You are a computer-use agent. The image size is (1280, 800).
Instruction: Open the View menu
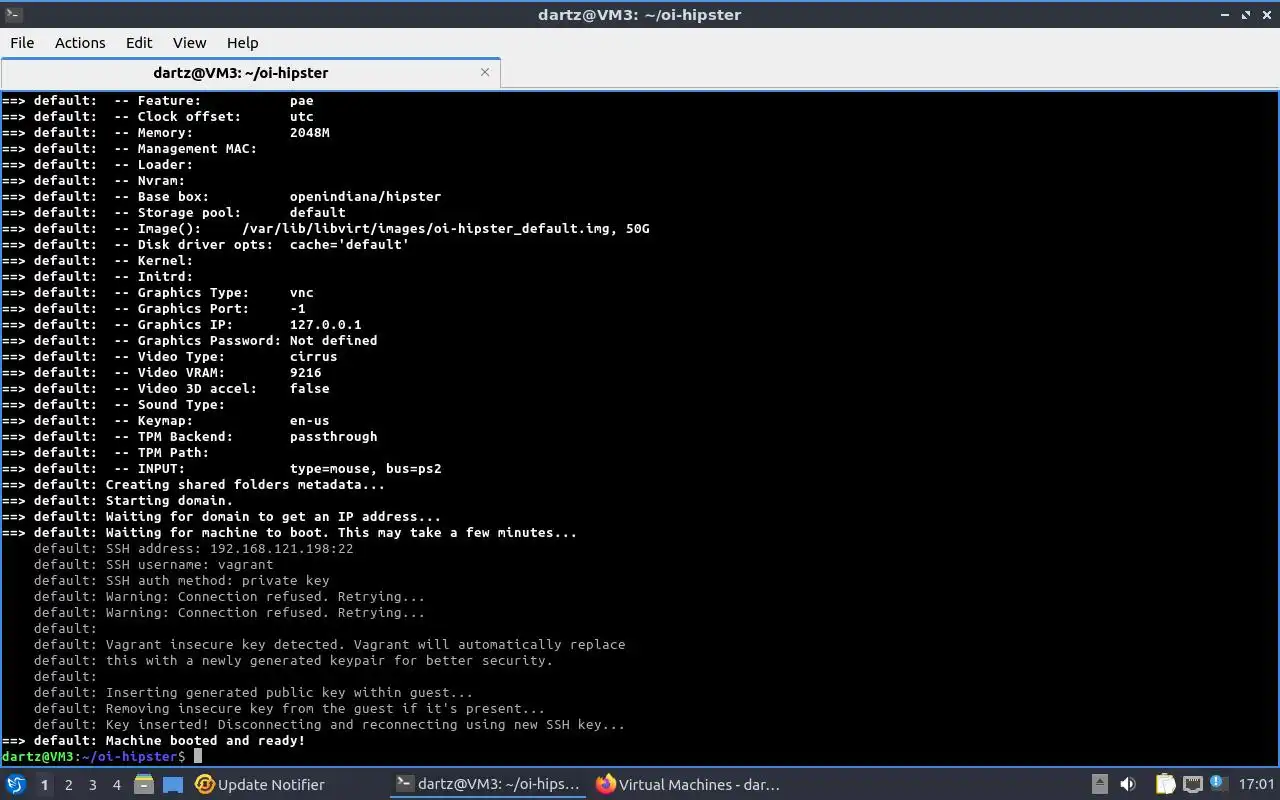click(x=189, y=42)
